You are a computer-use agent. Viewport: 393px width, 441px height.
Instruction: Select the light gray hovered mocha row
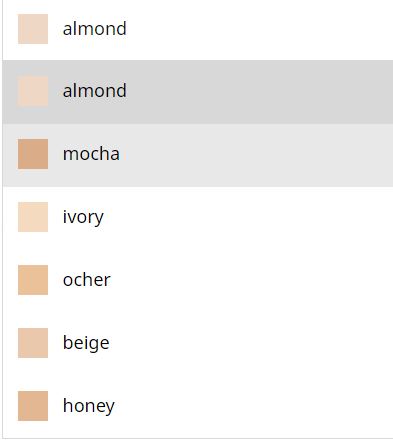click(x=198, y=155)
